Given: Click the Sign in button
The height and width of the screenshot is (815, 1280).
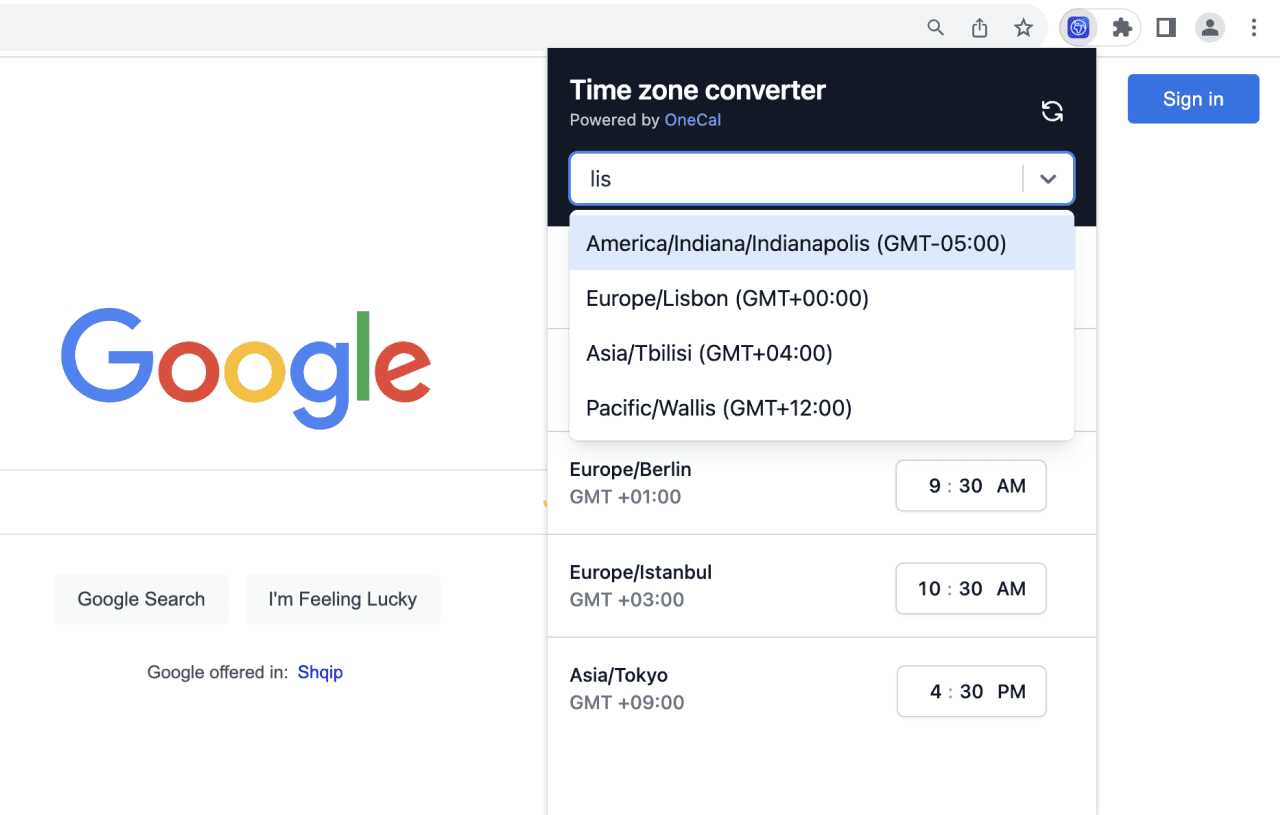Looking at the screenshot, I should click(1193, 99).
